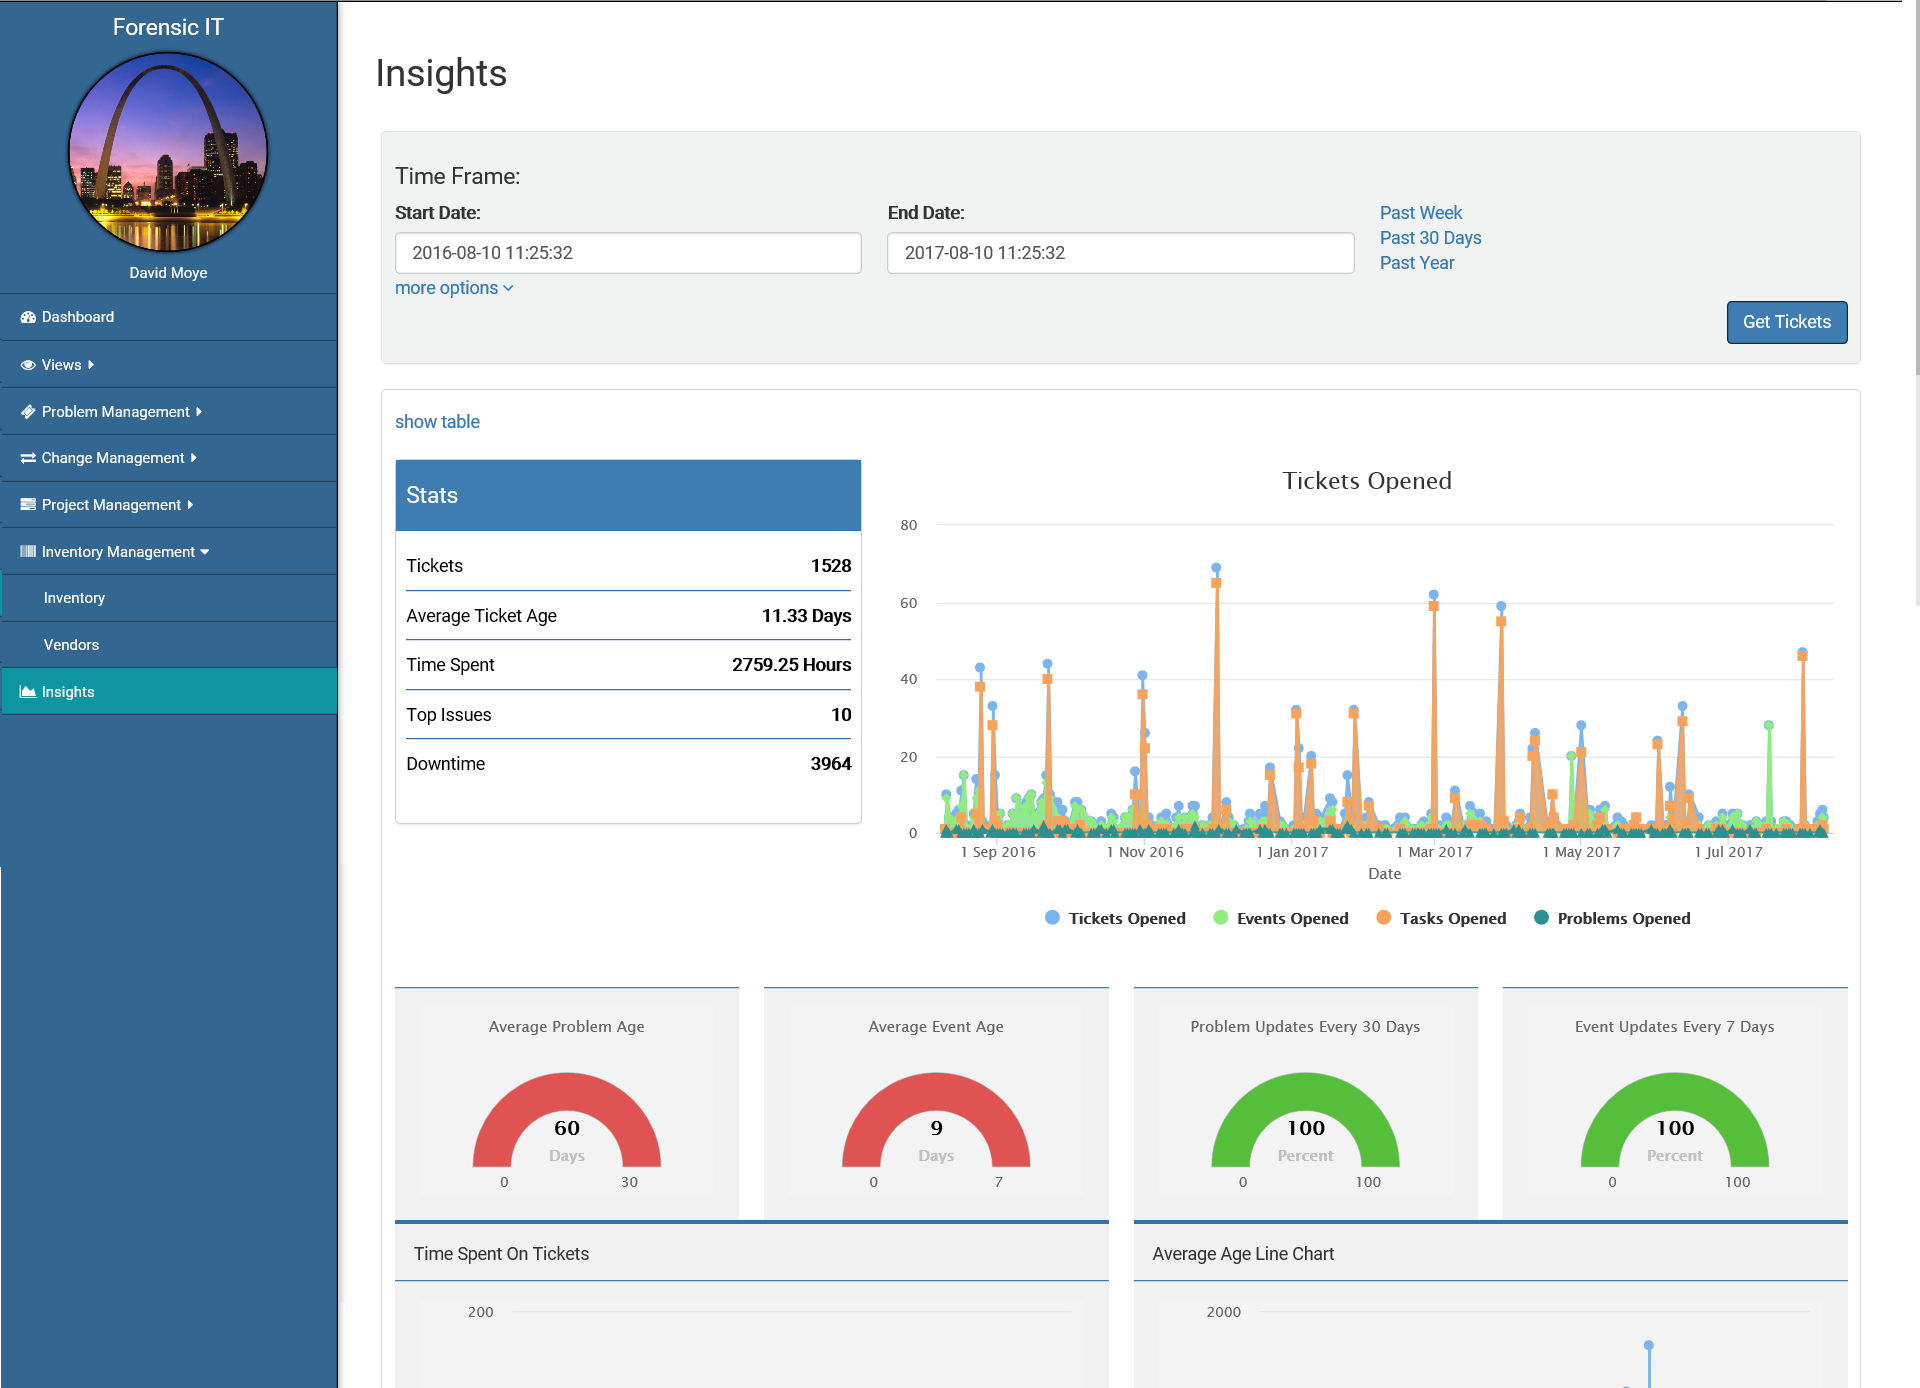
Task: Click into the Start Date field
Action: 628,253
